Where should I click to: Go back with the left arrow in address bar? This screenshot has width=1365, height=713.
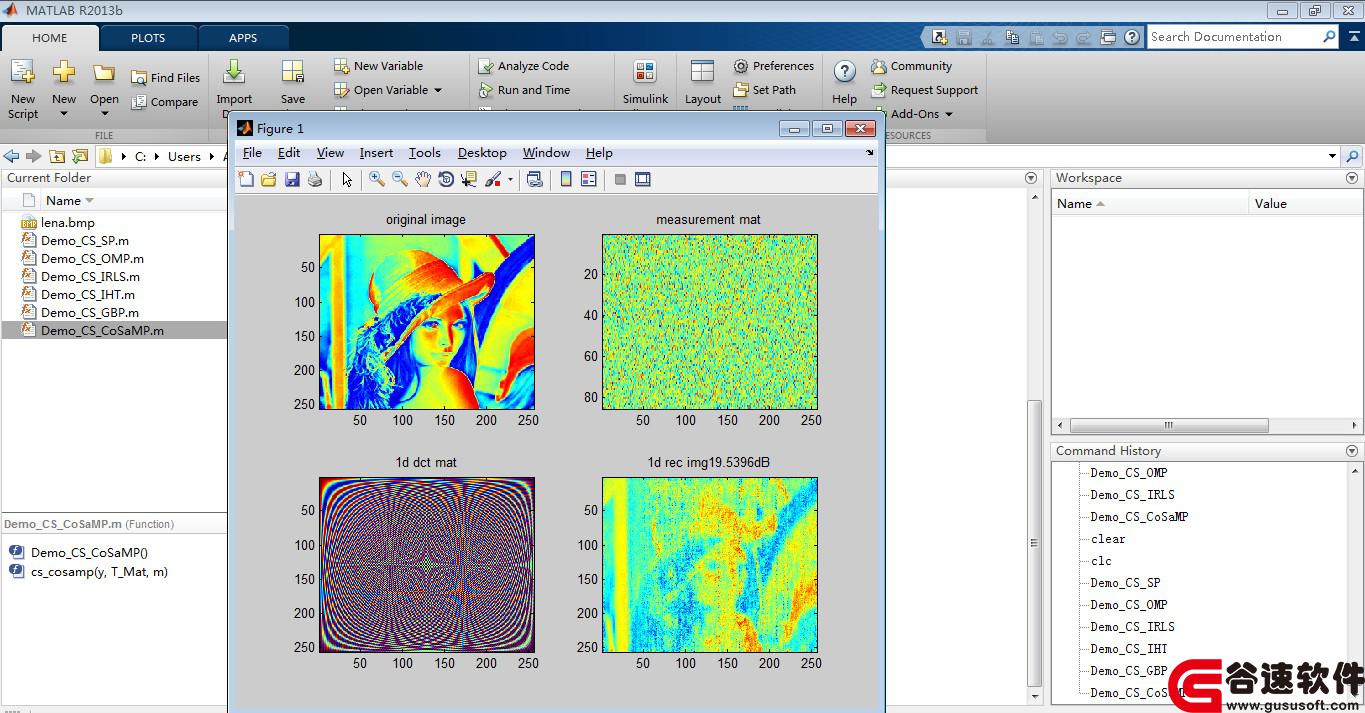pyautogui.click(x=12, y=156)
